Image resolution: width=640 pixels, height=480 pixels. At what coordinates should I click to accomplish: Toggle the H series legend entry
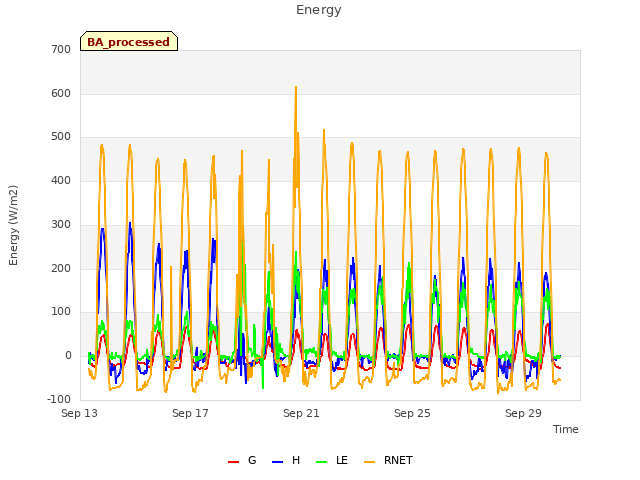286,460
